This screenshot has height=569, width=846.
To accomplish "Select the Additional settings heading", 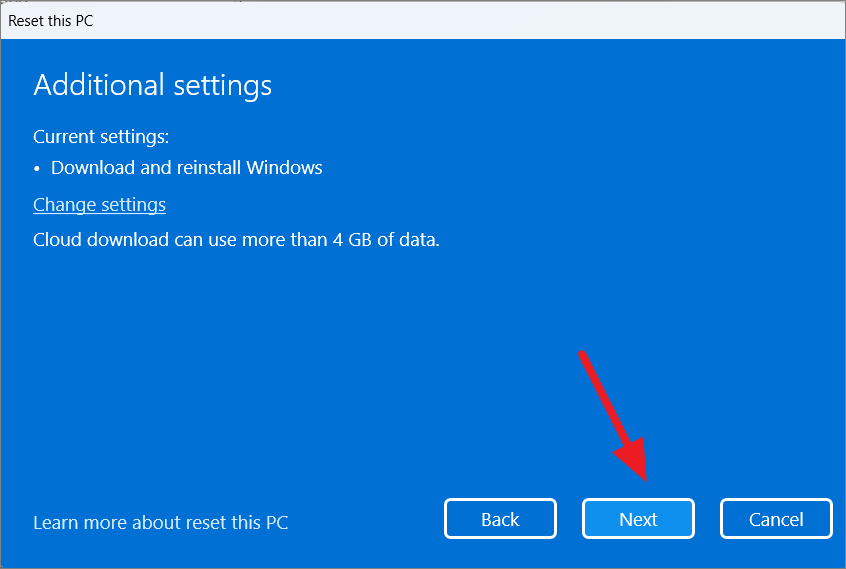I will 153,85.
